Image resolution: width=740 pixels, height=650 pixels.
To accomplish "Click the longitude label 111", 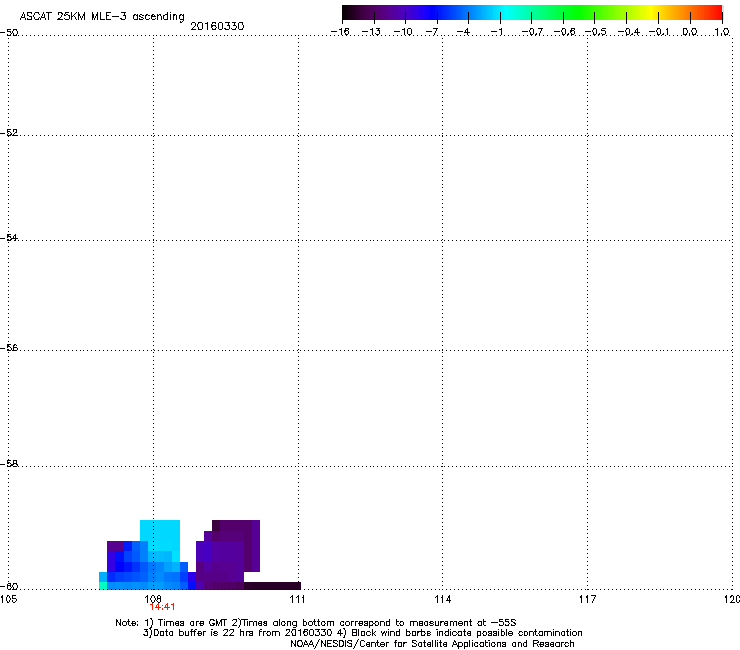I will pos(297,599).
